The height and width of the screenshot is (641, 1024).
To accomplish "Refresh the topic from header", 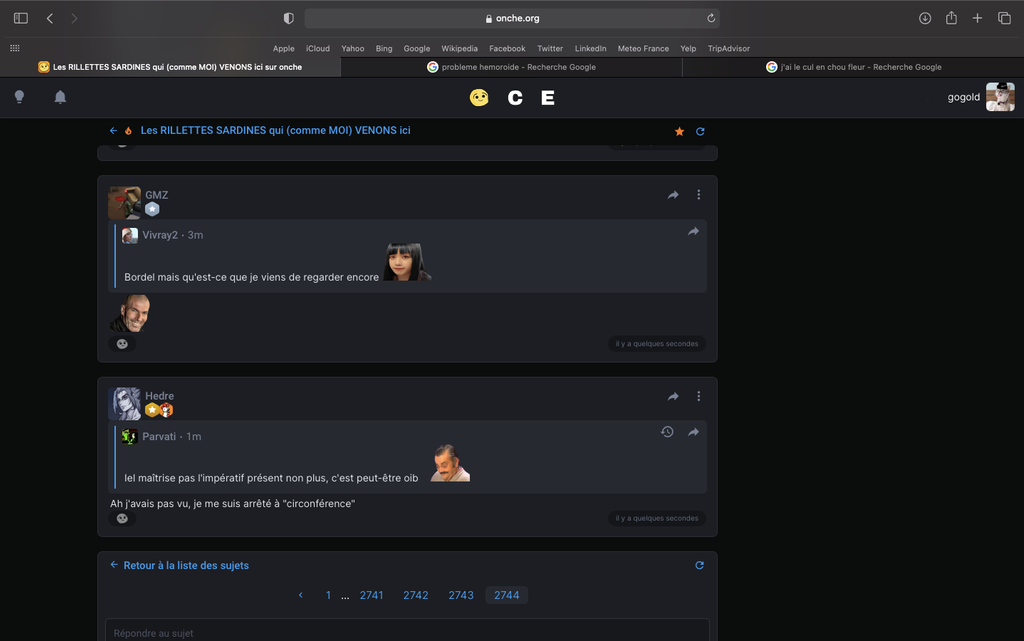I will [x=700, y=131].
